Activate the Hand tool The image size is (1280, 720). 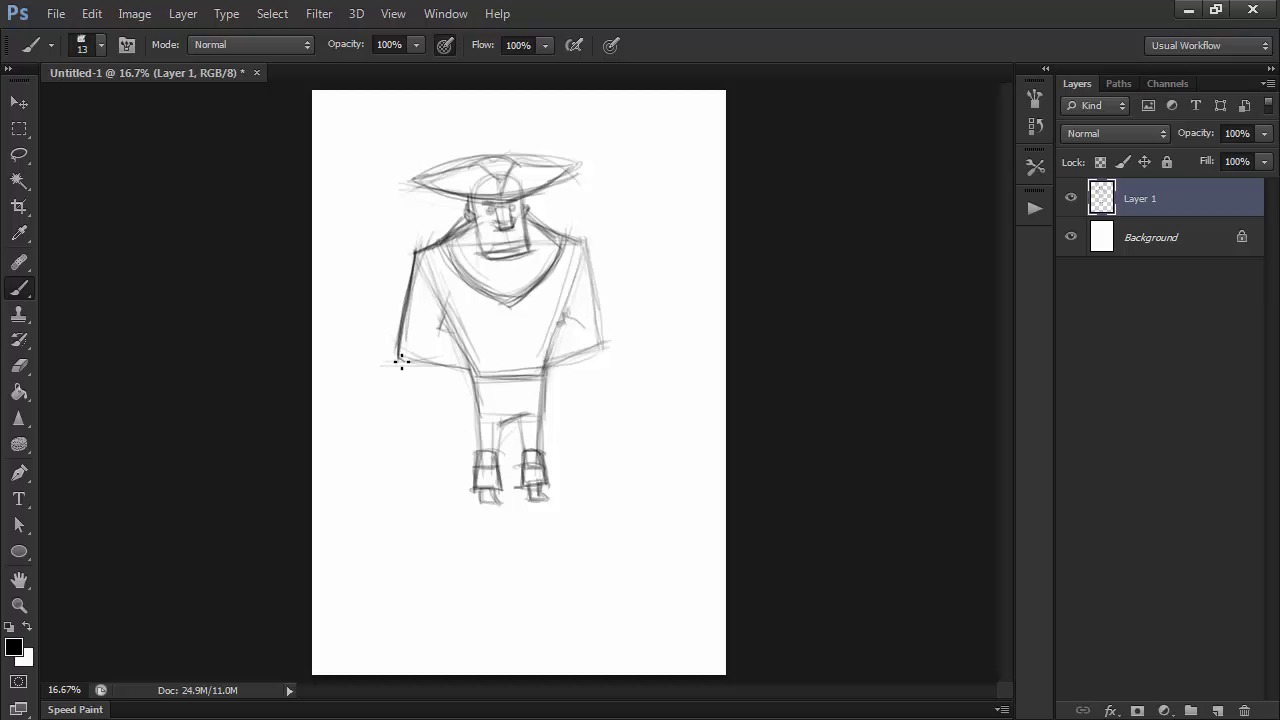click(19, 579)
